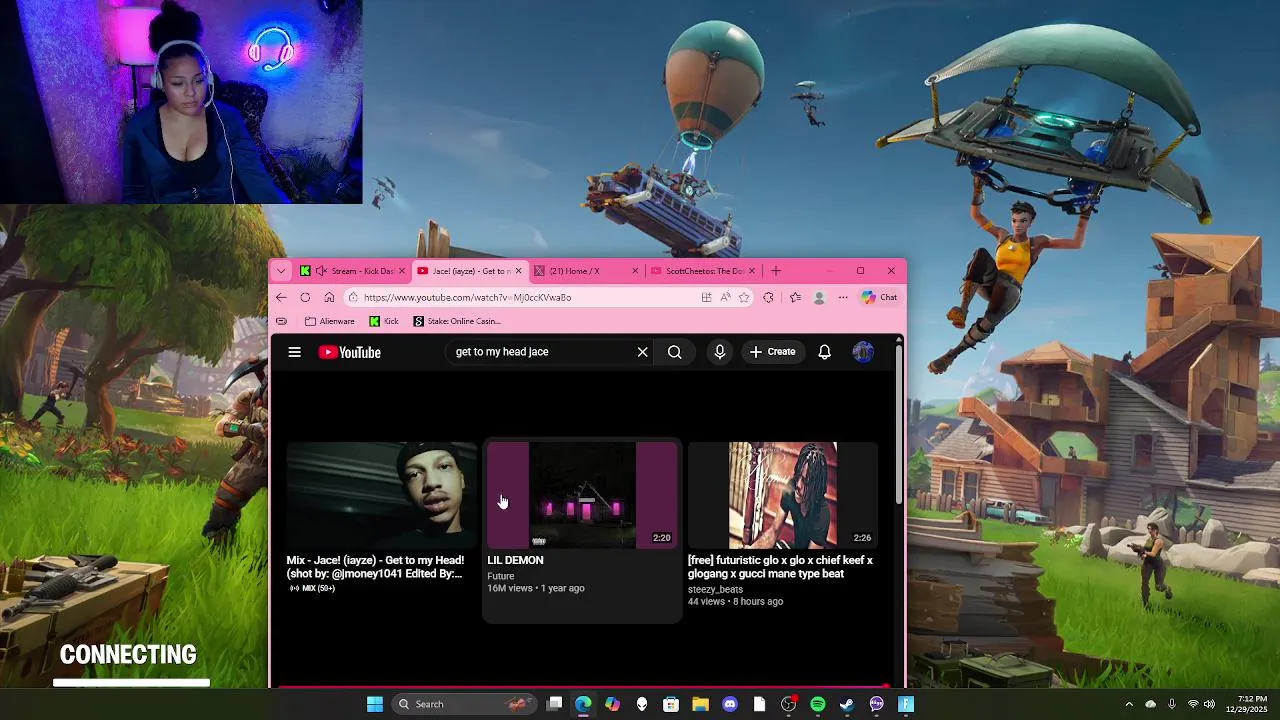
Task: Clear the YouTube search text
Action: (x=642, y=352)
